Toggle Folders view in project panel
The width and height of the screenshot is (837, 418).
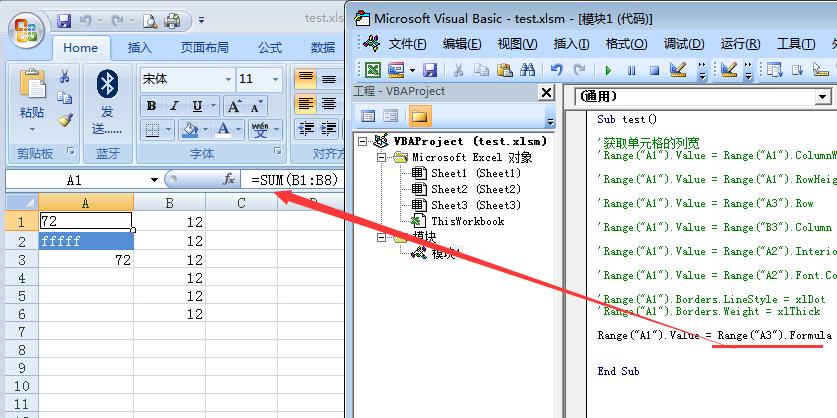coord(420,116)
